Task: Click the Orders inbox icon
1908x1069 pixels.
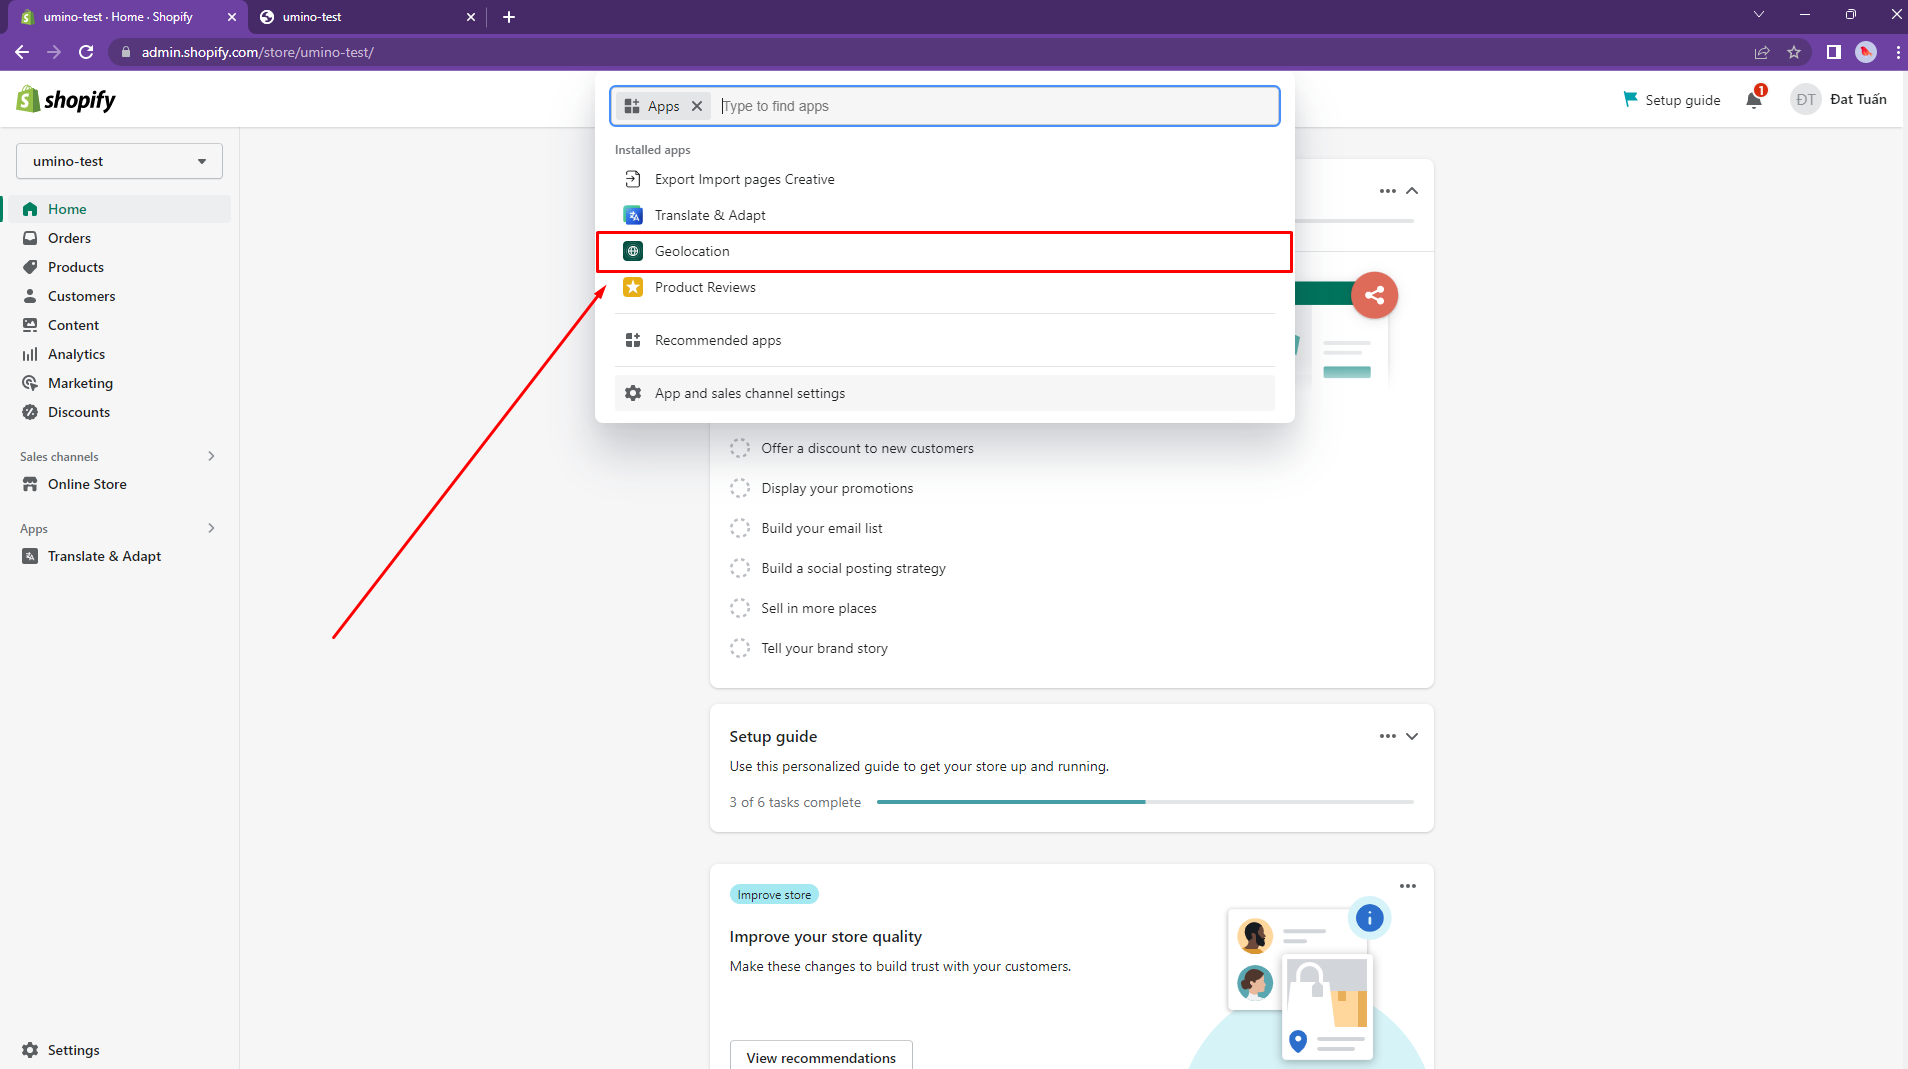Action: point(30,238)
